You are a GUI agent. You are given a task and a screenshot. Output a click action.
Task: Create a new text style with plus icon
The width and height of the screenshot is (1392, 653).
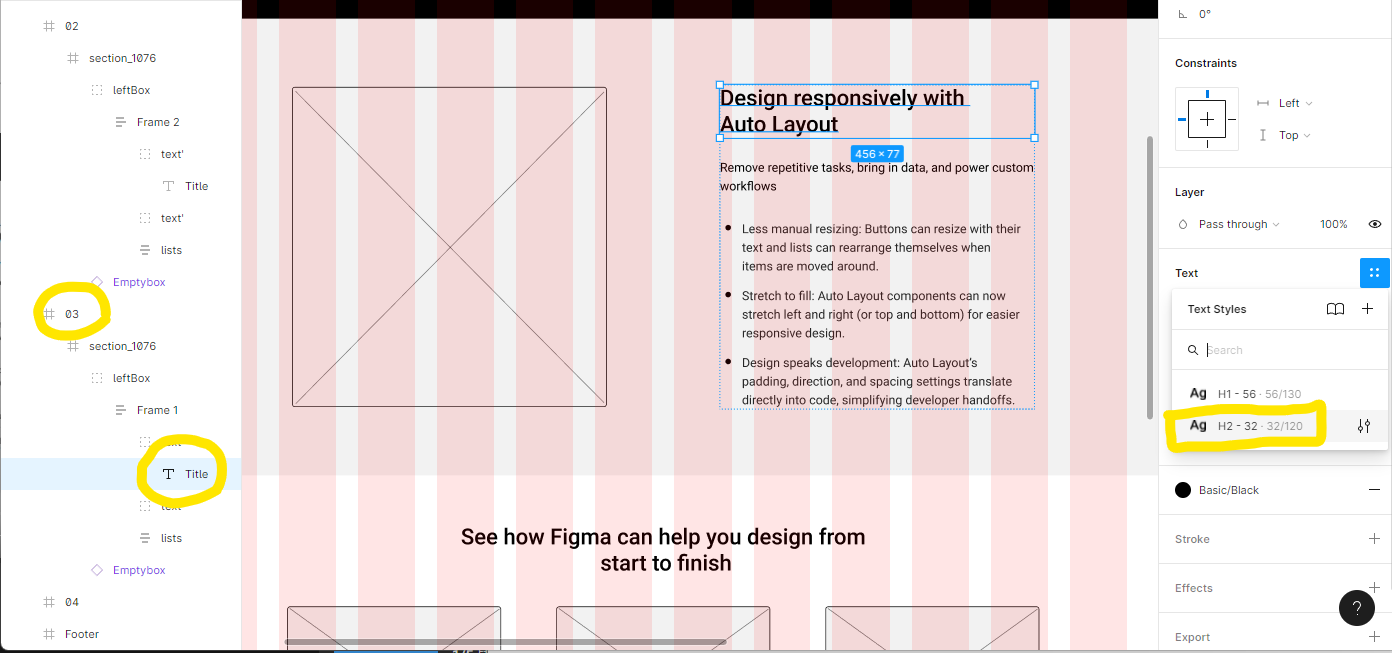click(1367, 309)
